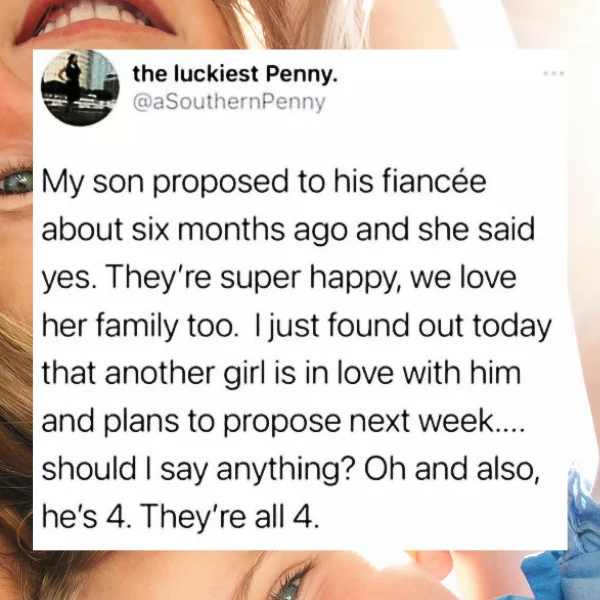Click the phrase "her family too."

[x=137, y=326]
